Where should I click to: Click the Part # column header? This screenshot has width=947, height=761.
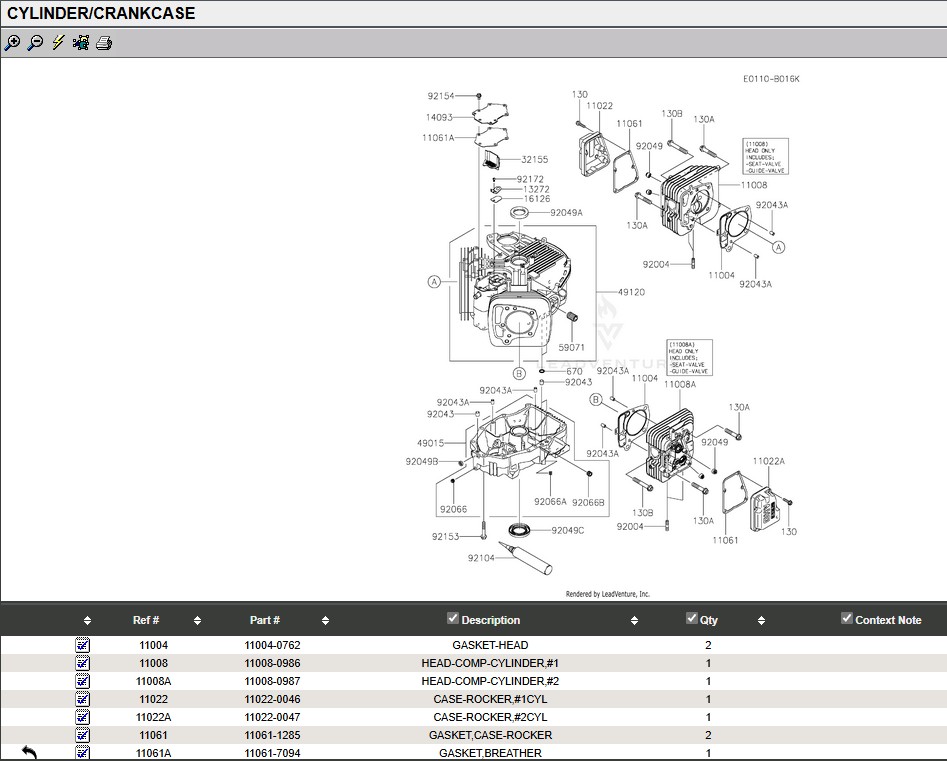point(265,620)
